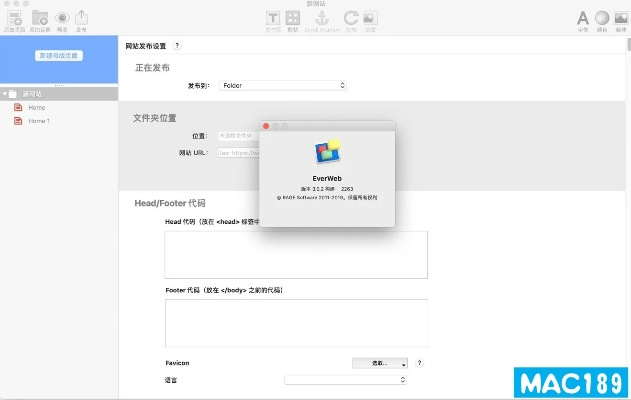Open the colors wheel icon
This screenshot has width=631, height=400.
602,17
